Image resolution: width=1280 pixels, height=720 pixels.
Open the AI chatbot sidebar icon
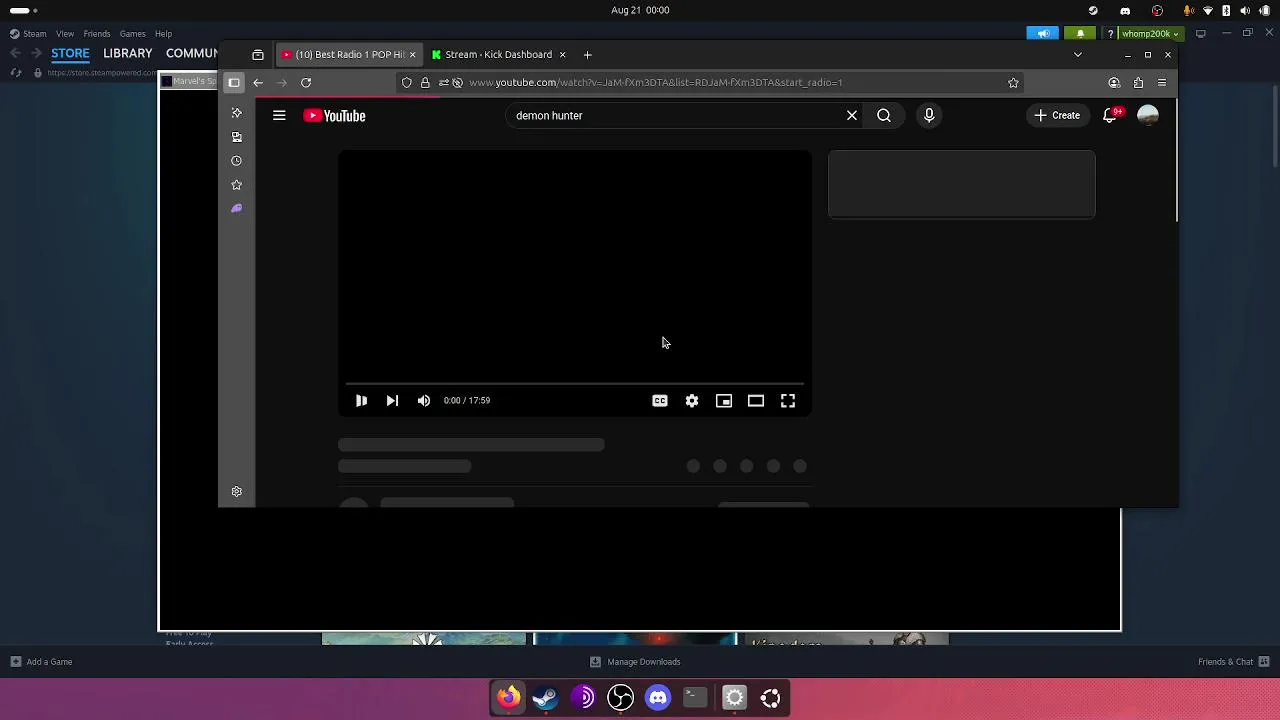[237, 113]
